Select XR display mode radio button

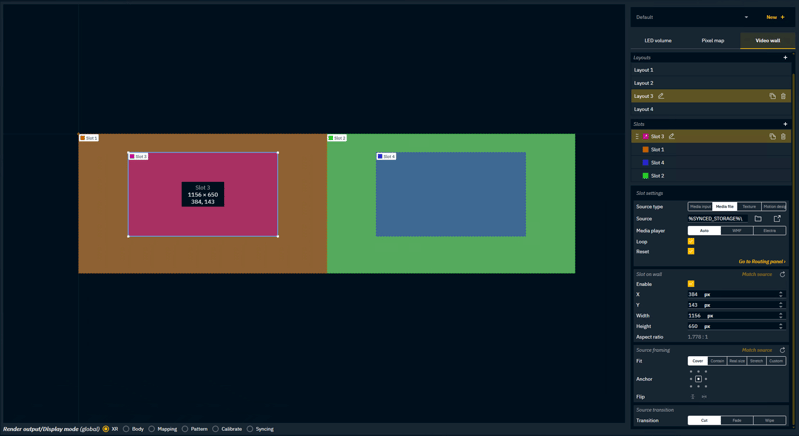106,429
